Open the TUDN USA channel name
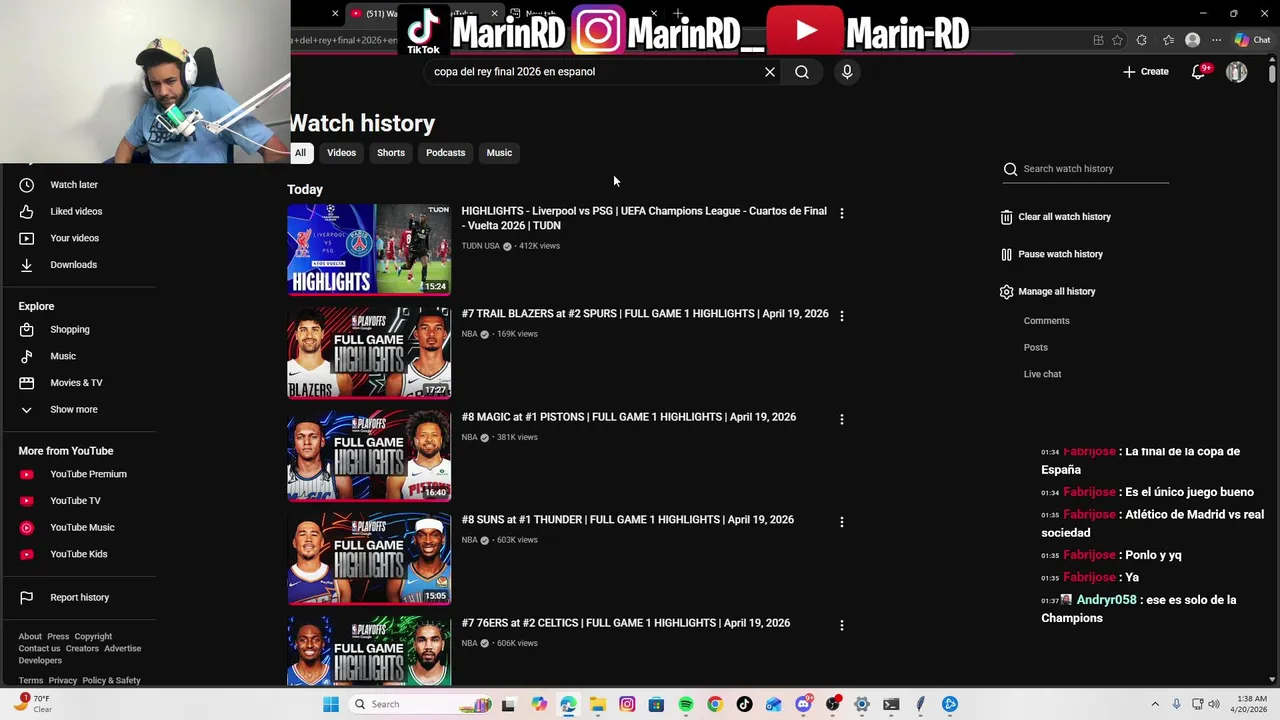 [480, 246]
